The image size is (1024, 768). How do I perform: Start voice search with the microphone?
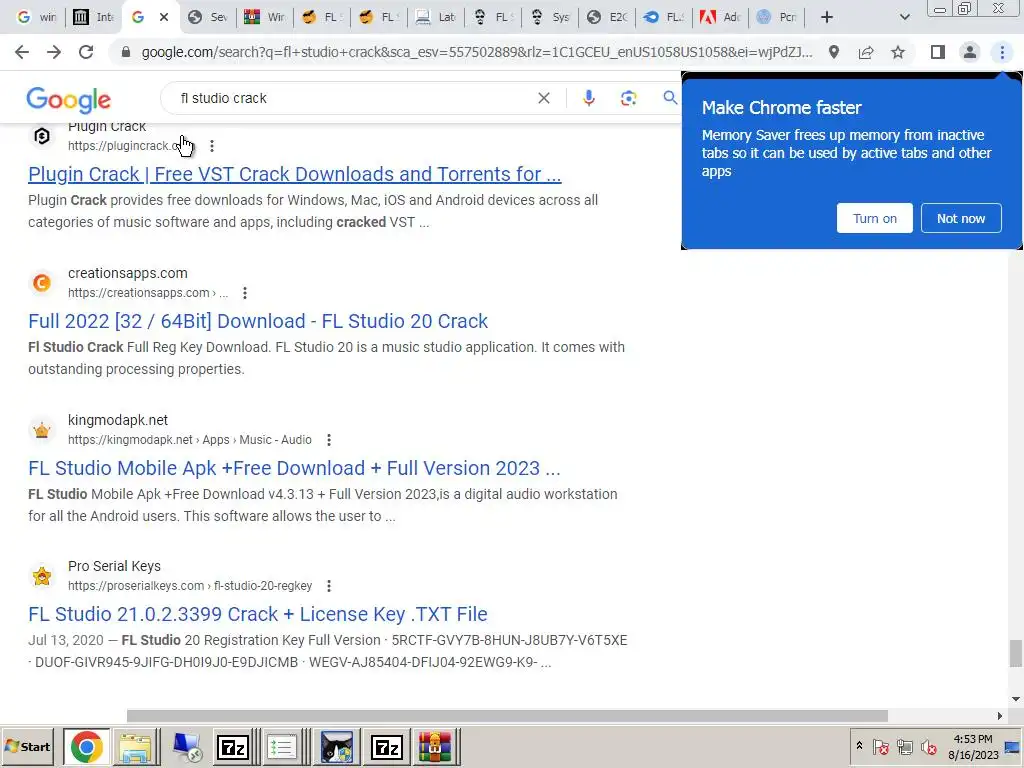coord(588,98)
